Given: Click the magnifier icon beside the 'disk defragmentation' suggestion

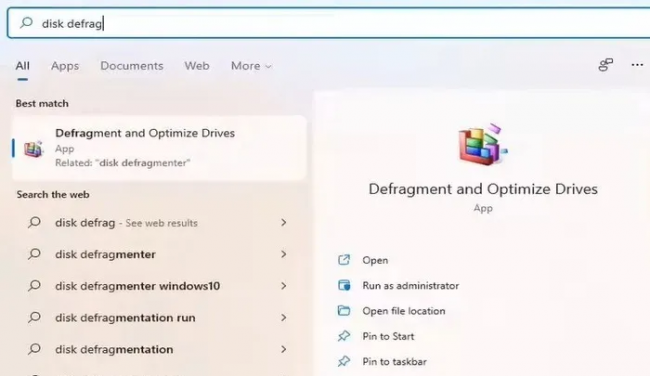Looking at the screenshot, I should click(34, 349).
